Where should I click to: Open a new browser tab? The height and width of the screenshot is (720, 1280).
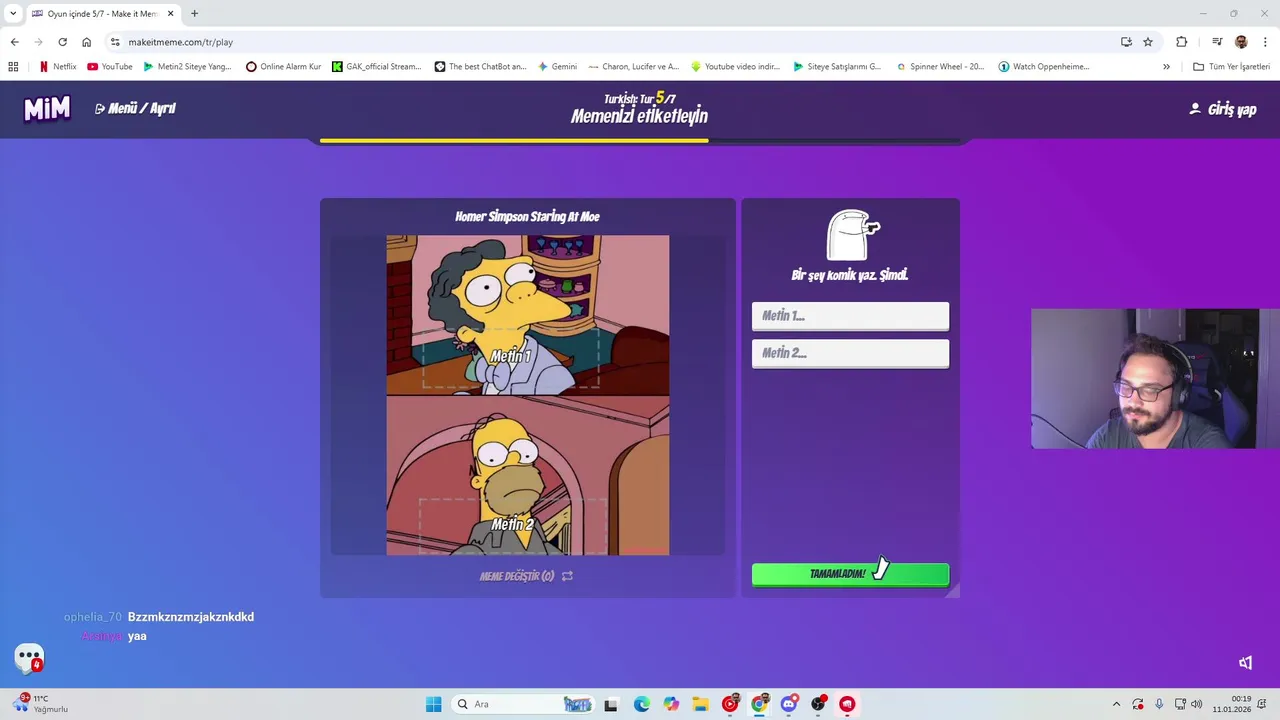point(194,14)
